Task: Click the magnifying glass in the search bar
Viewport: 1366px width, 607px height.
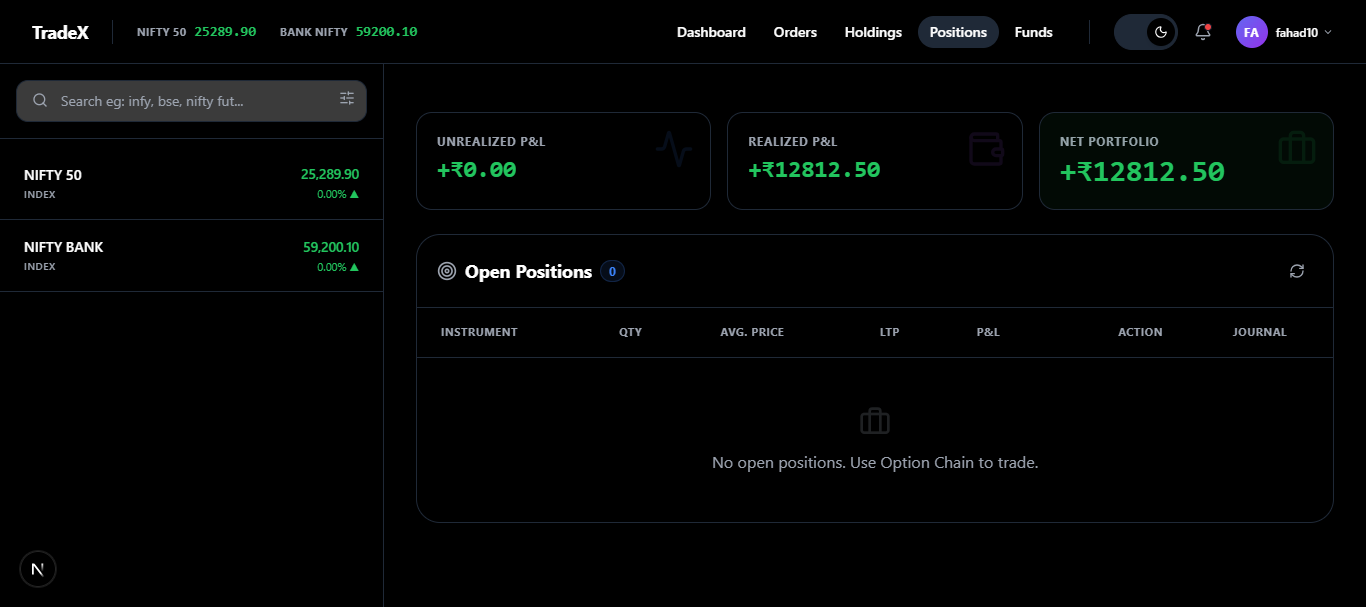Action: pyautogui.click(x=40, y=100)
